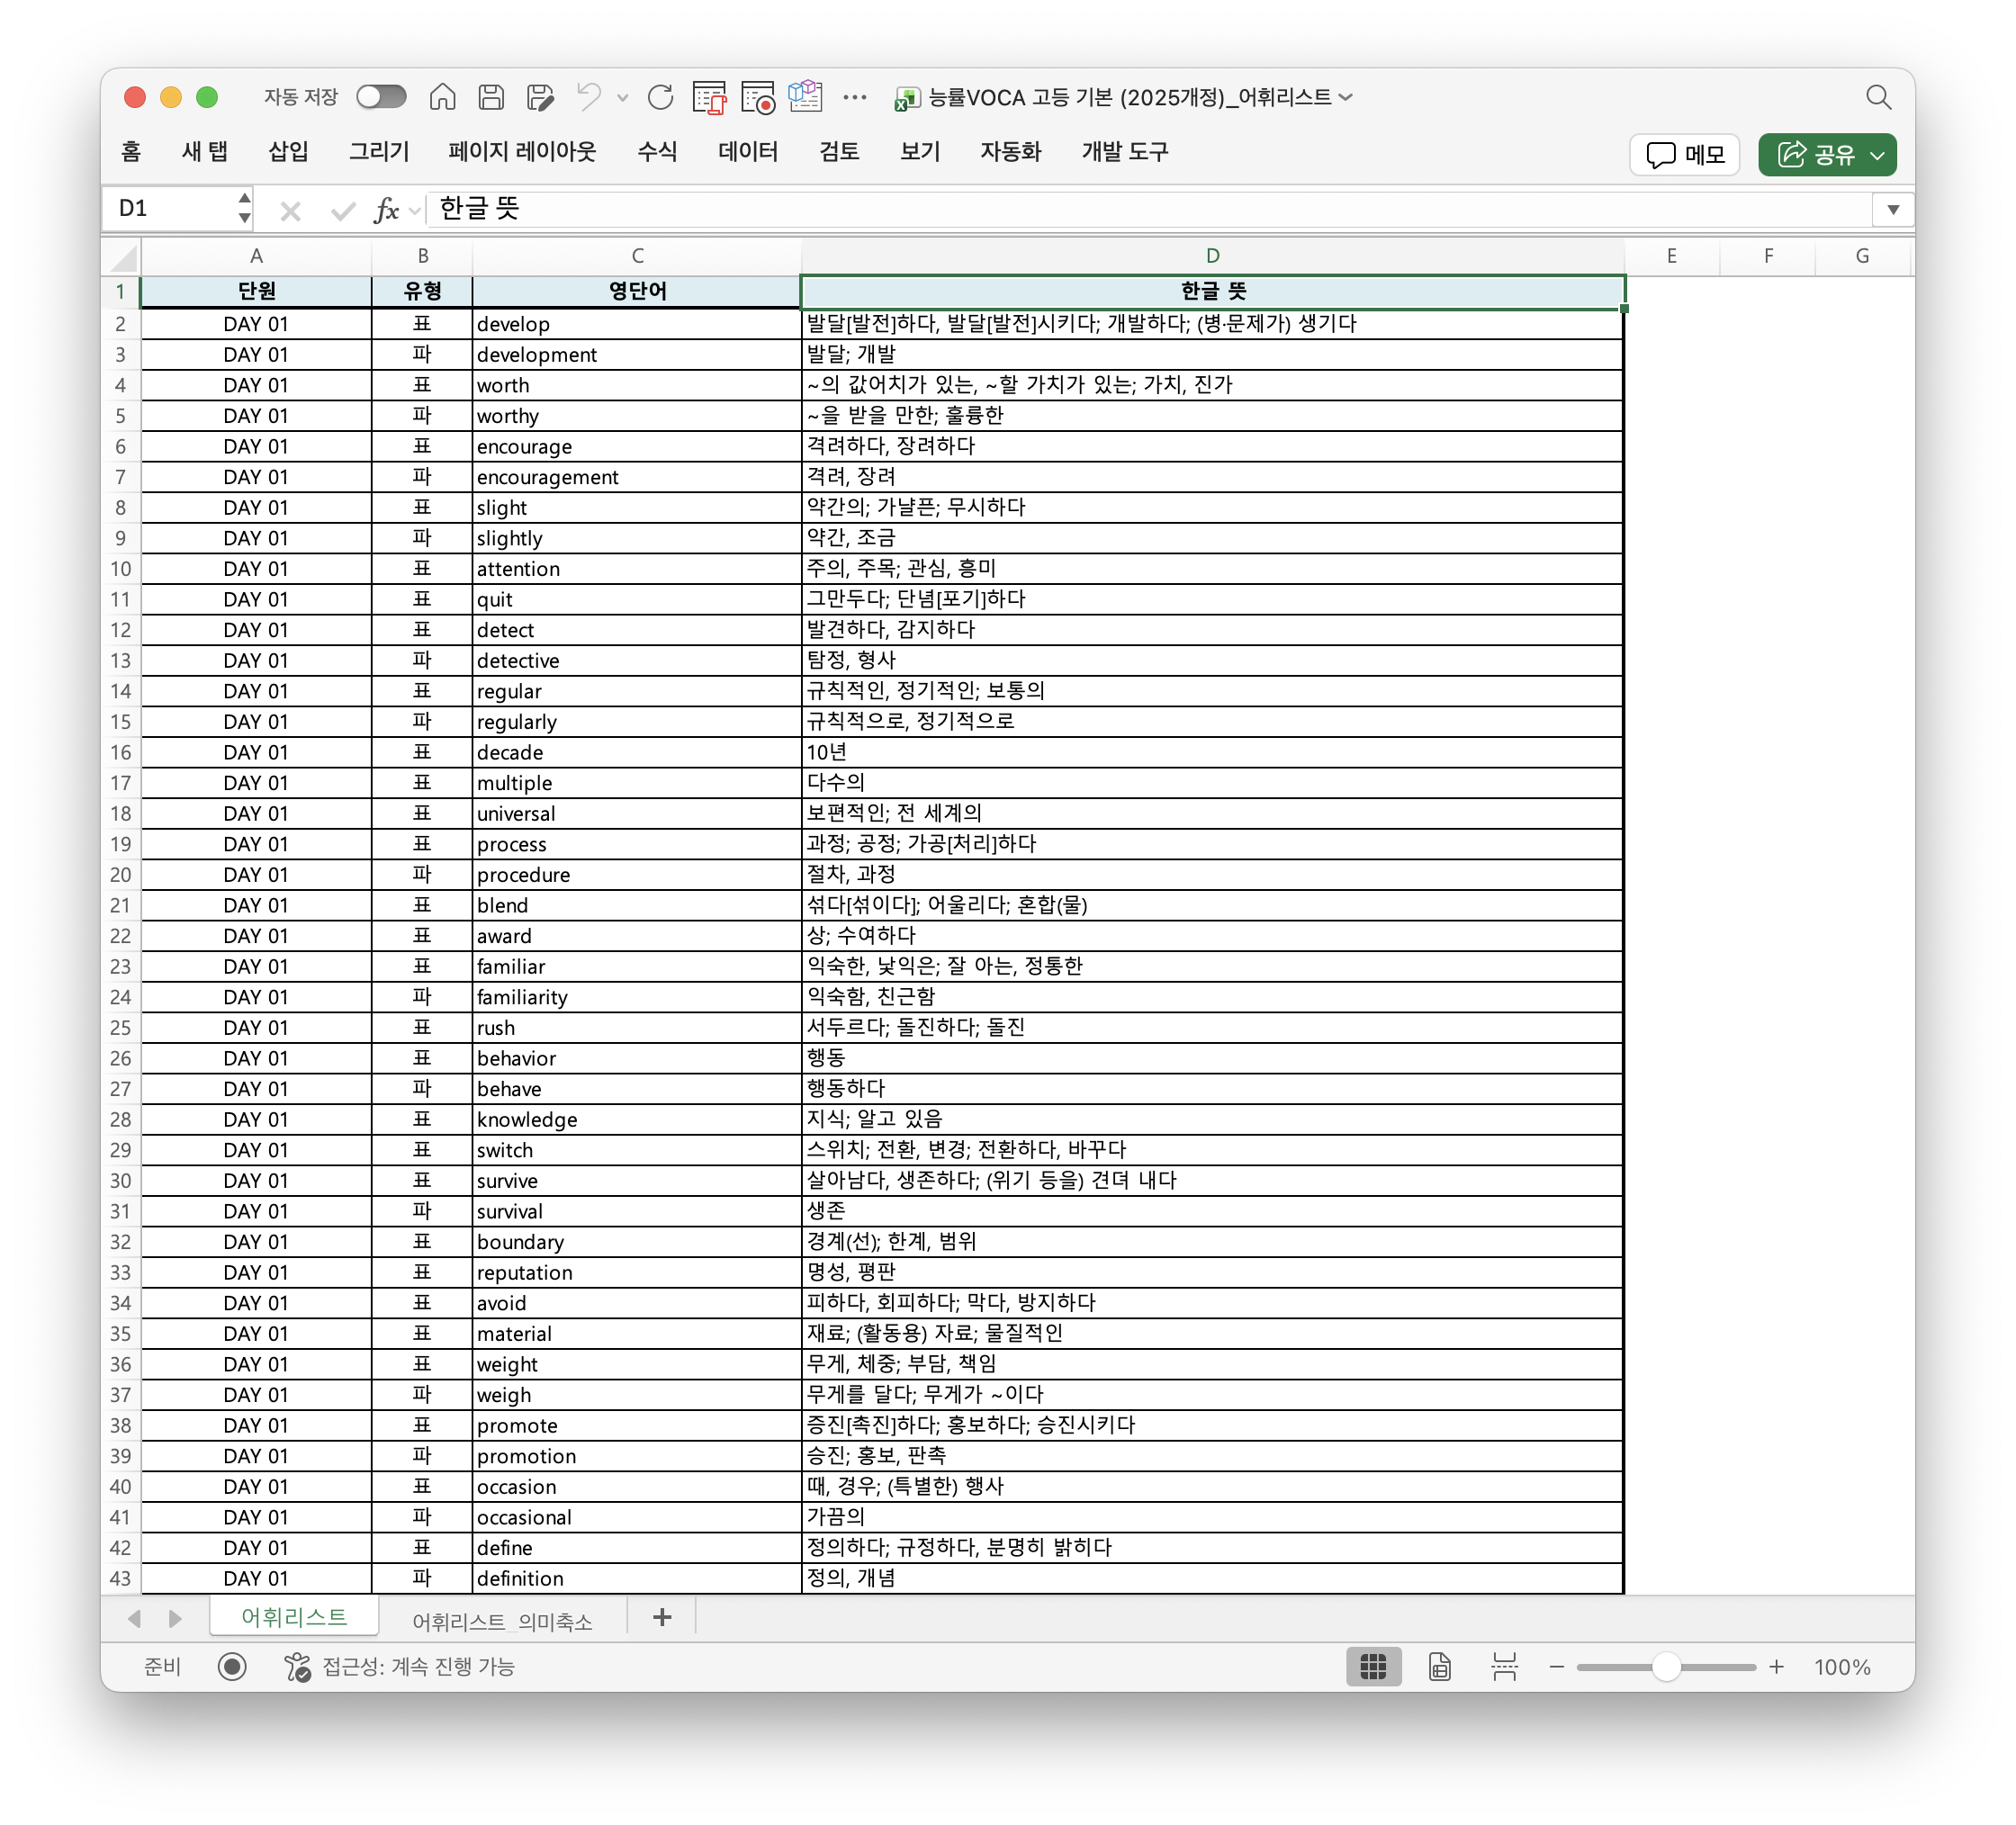Switch to the Page Layout view icon
The image size is (2016, 1825).
[x=1439, y=1666]
